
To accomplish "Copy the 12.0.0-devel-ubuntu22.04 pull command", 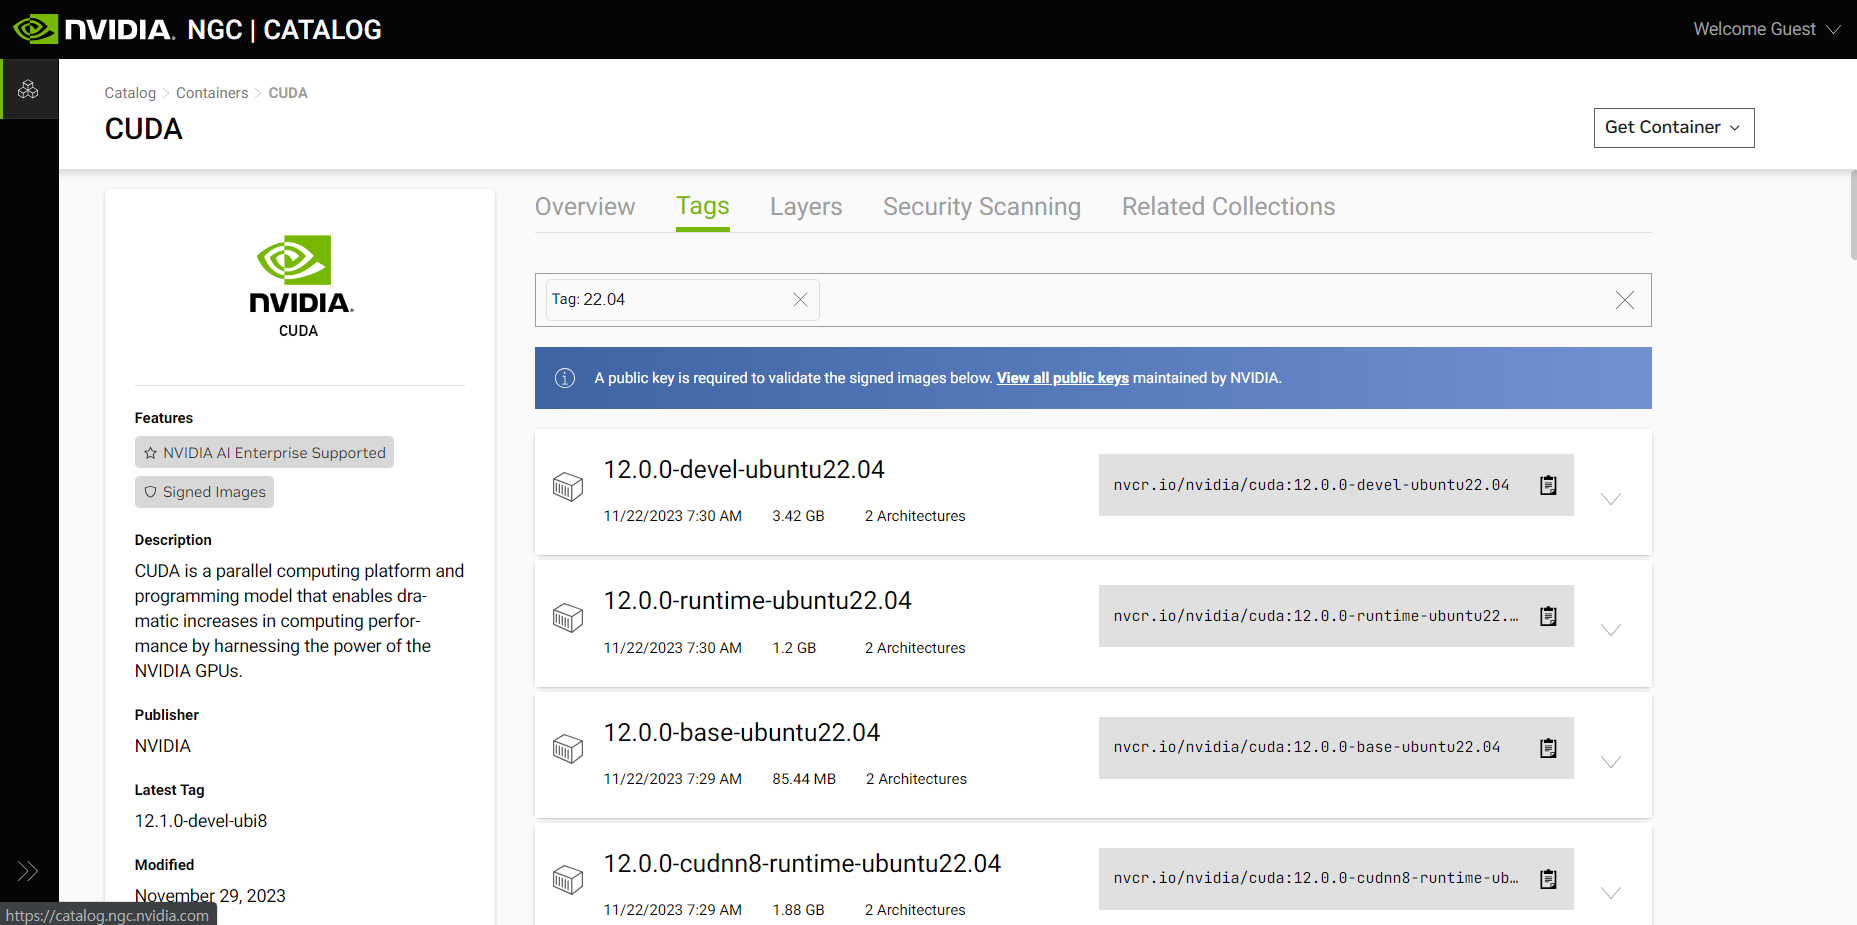I will 1548,485.
